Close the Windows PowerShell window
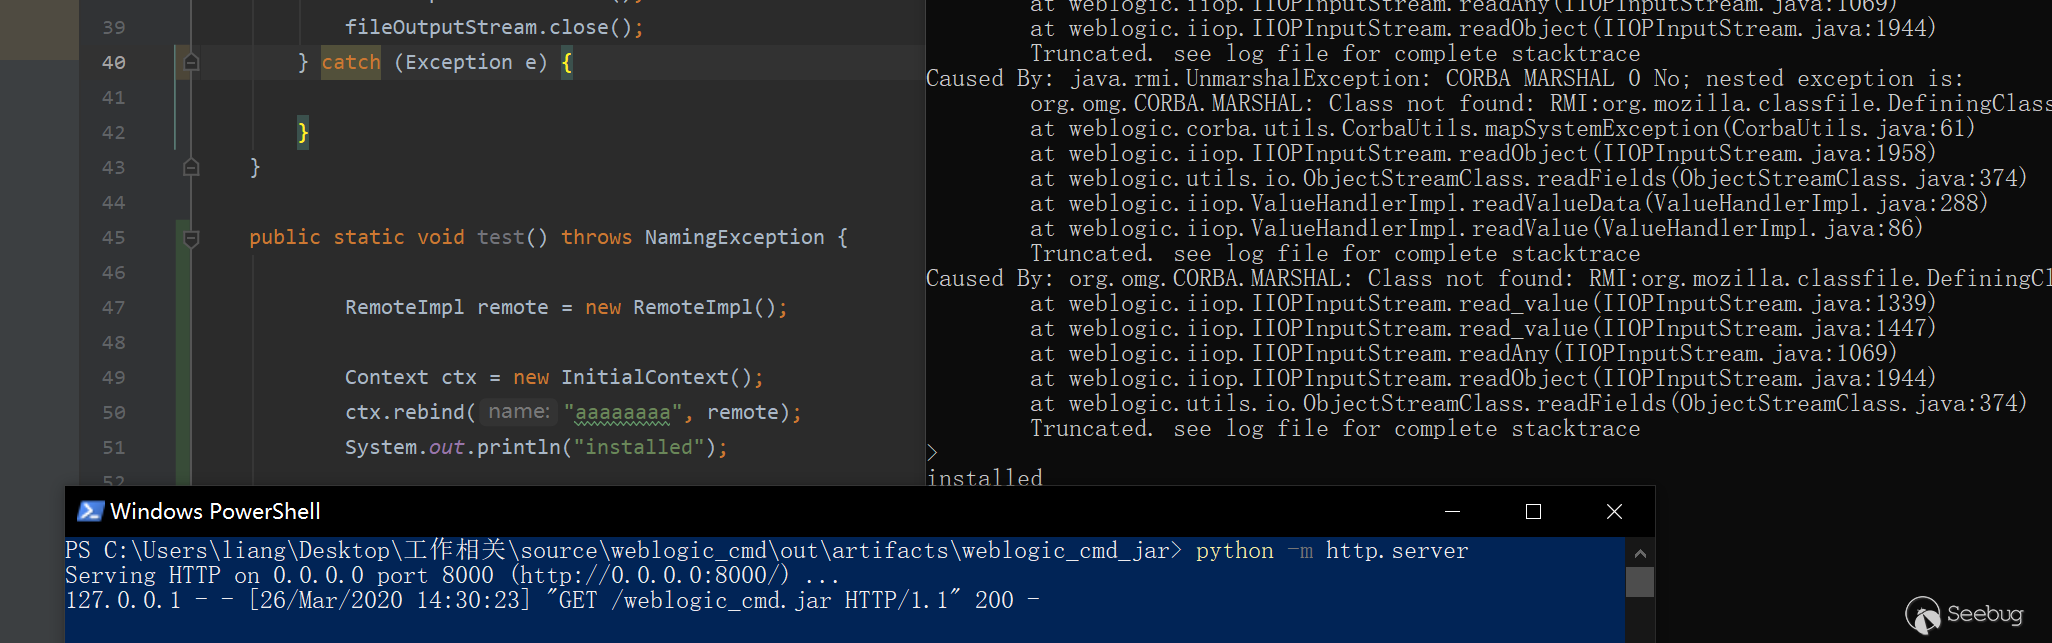This screenshot has width=2052, height=643. pyautogui.click(x=1614, y=511)
